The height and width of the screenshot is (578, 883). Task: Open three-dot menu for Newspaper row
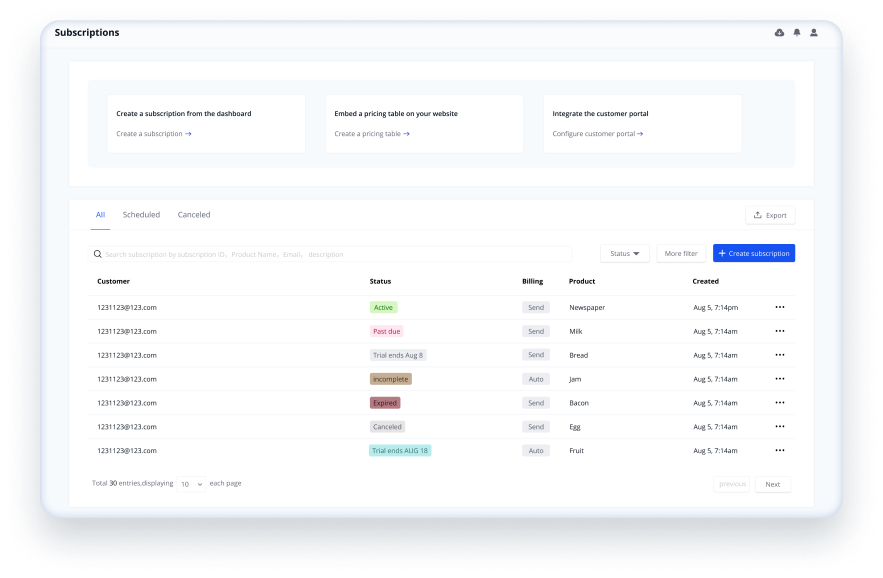point(780,307)
